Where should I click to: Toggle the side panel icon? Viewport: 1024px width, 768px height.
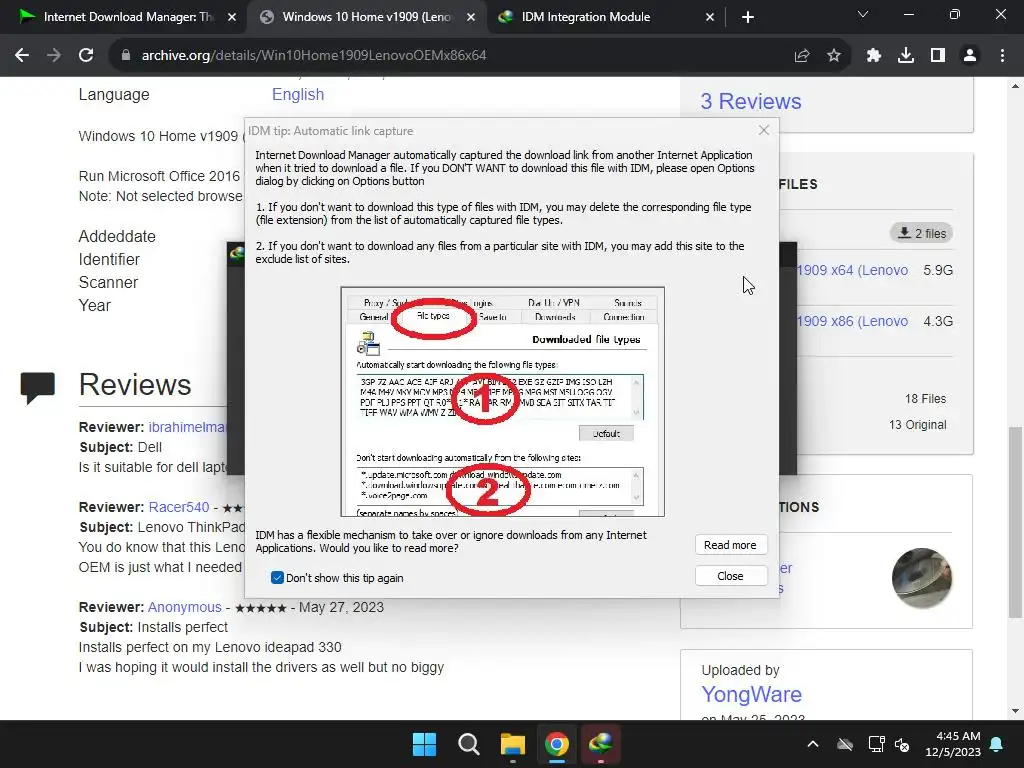(938, 56)
